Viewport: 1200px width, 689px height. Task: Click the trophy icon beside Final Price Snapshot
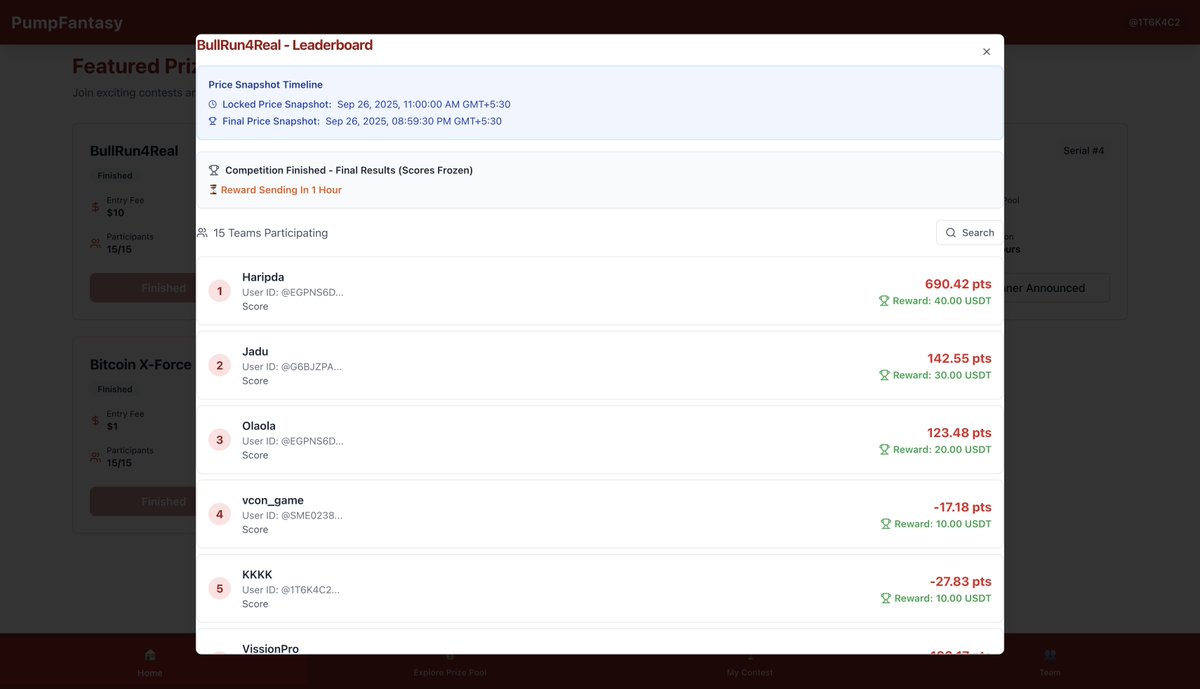[x=212, y=121]
